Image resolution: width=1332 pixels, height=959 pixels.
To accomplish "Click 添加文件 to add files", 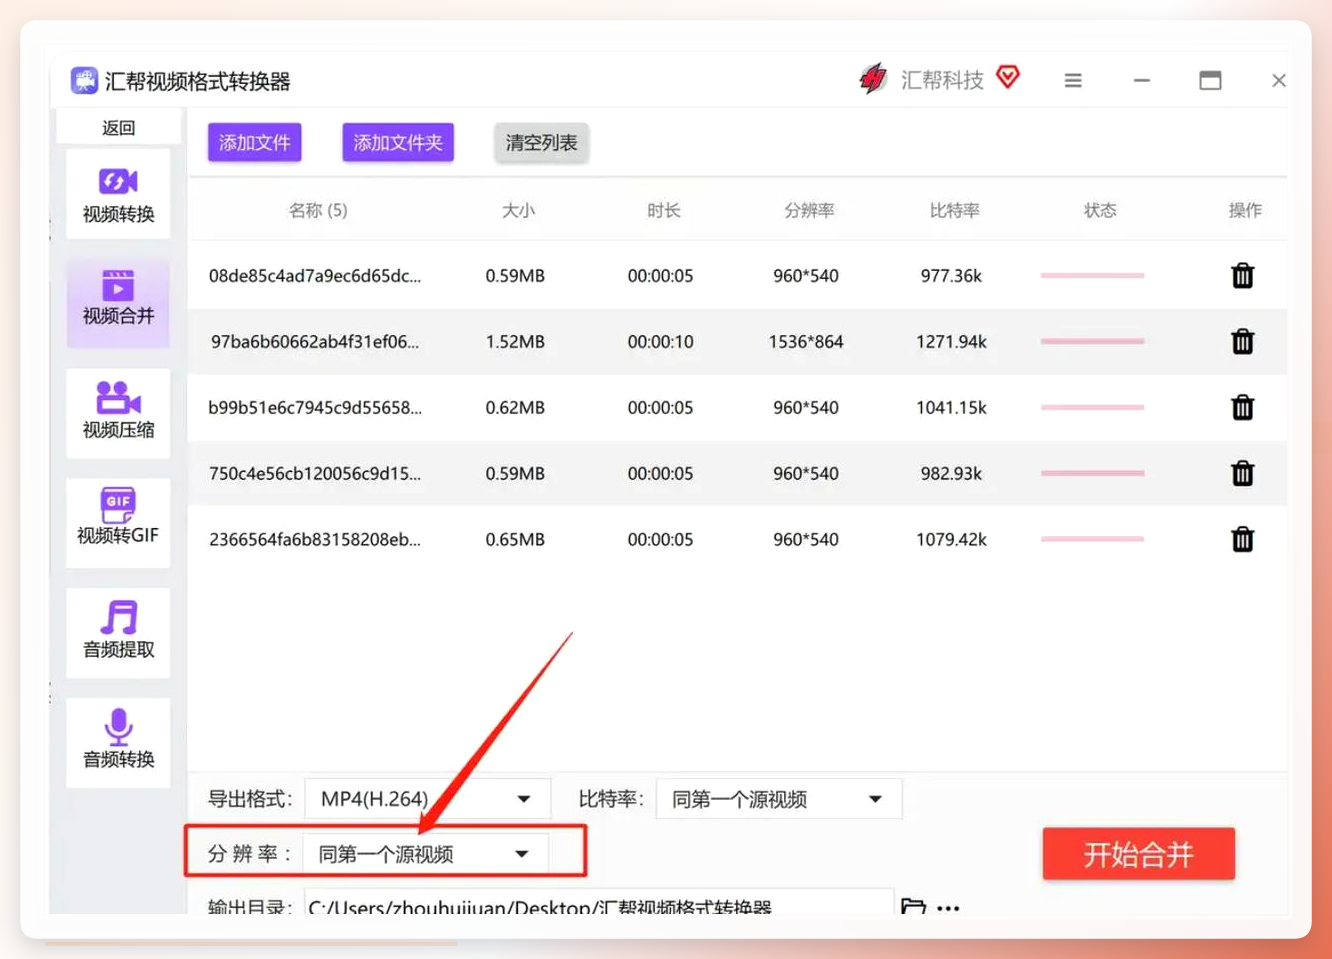I will tap(254, 143).
